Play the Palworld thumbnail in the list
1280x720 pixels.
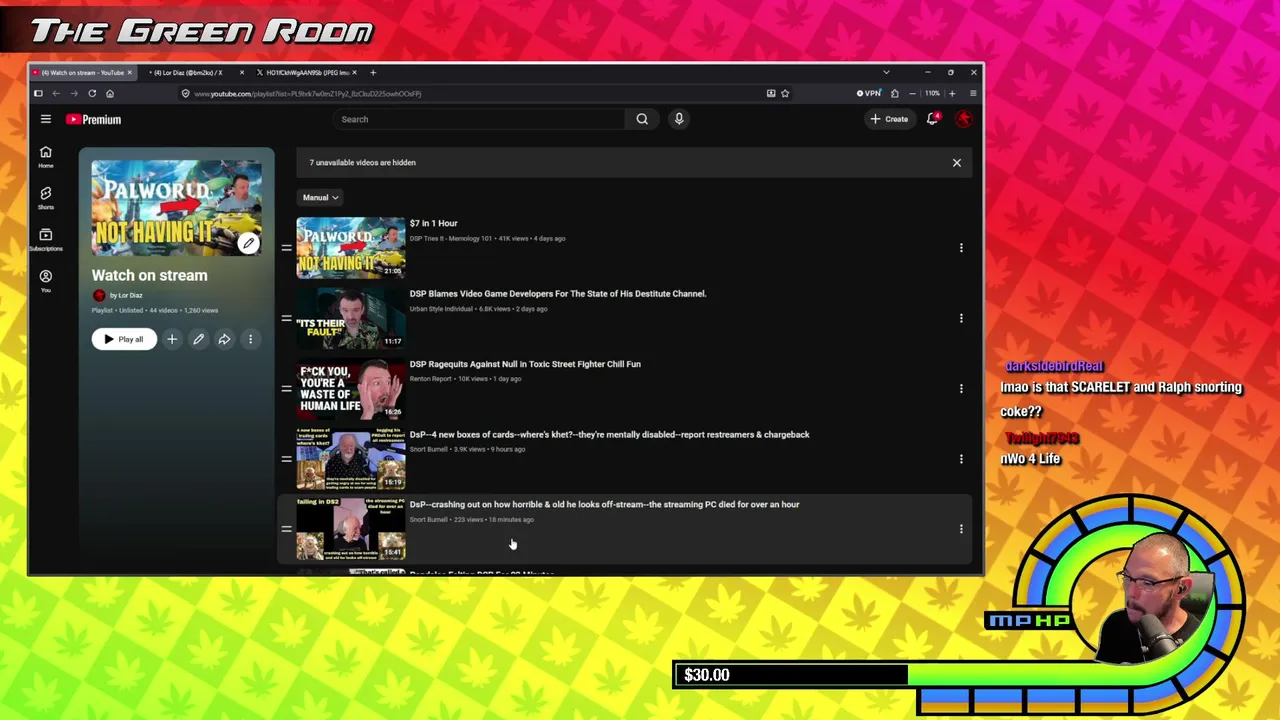click(x=351, y=248)
